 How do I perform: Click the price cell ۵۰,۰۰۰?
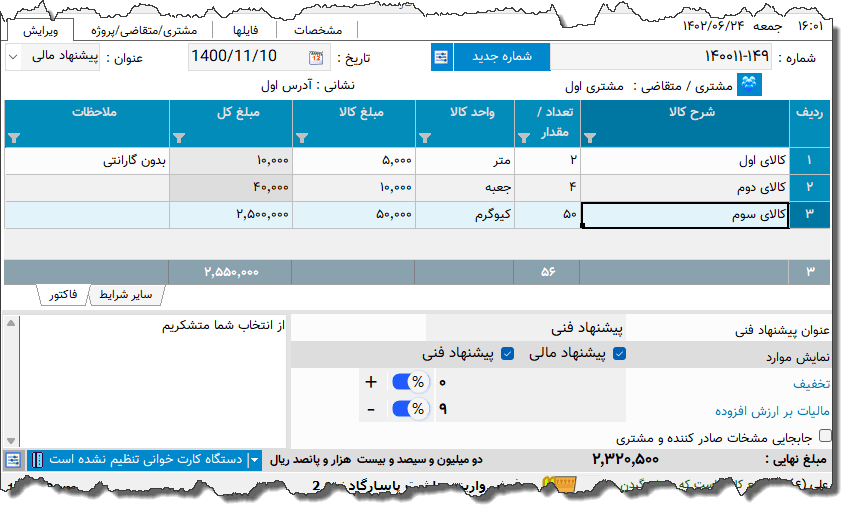[354, 215]
